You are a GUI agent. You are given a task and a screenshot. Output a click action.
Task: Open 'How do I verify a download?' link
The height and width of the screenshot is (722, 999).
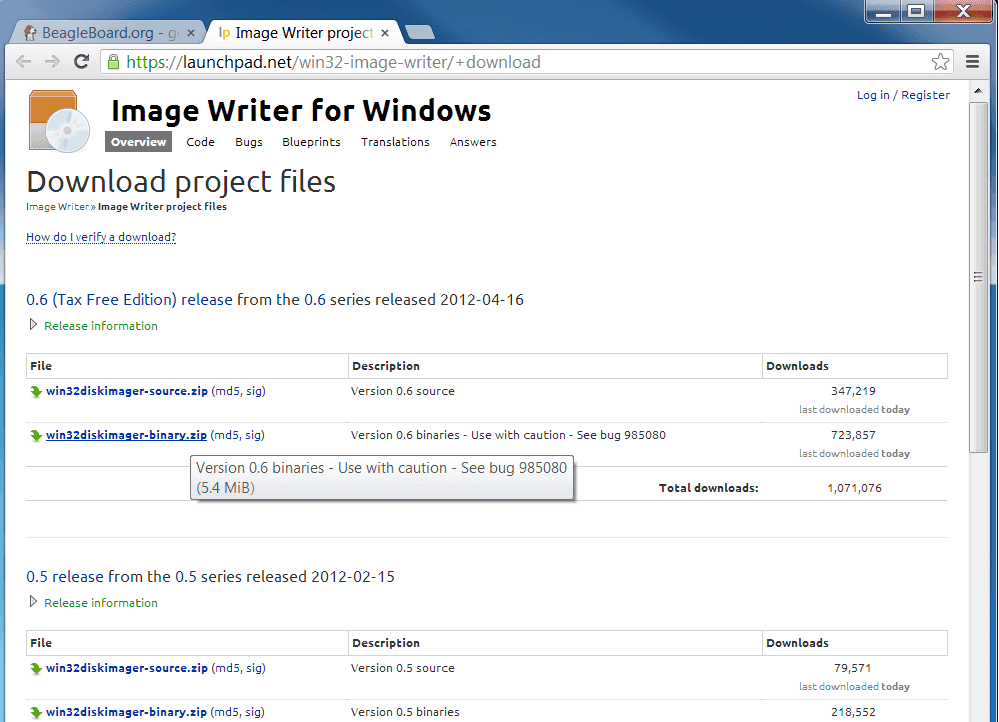point(101,237)
